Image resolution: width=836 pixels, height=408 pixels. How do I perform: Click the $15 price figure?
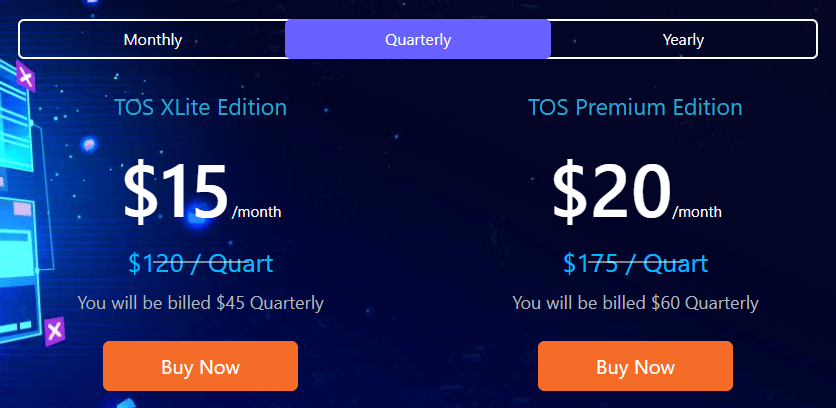(176, 191)
